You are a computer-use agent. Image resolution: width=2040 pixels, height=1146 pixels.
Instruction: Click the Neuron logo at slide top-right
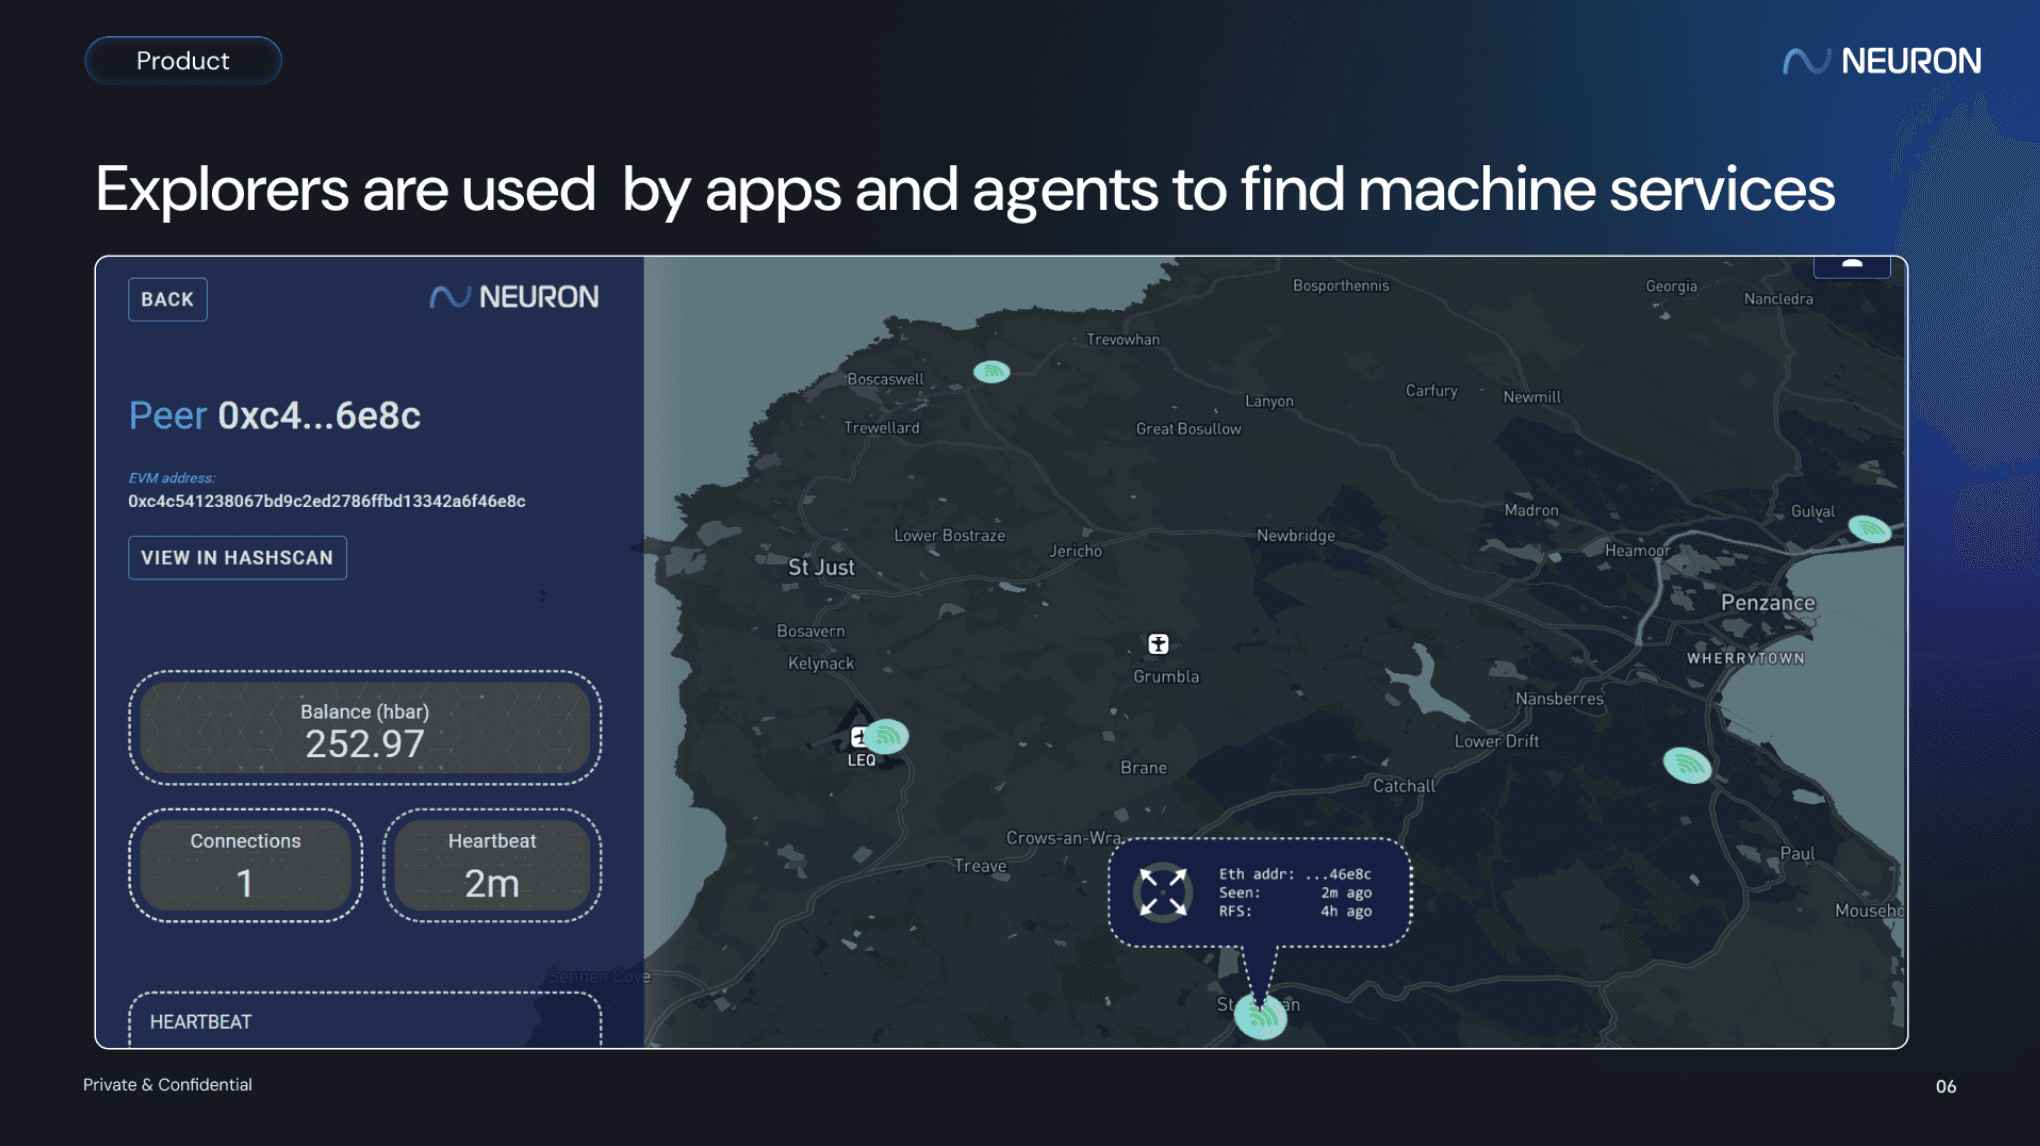(1881, 61)
